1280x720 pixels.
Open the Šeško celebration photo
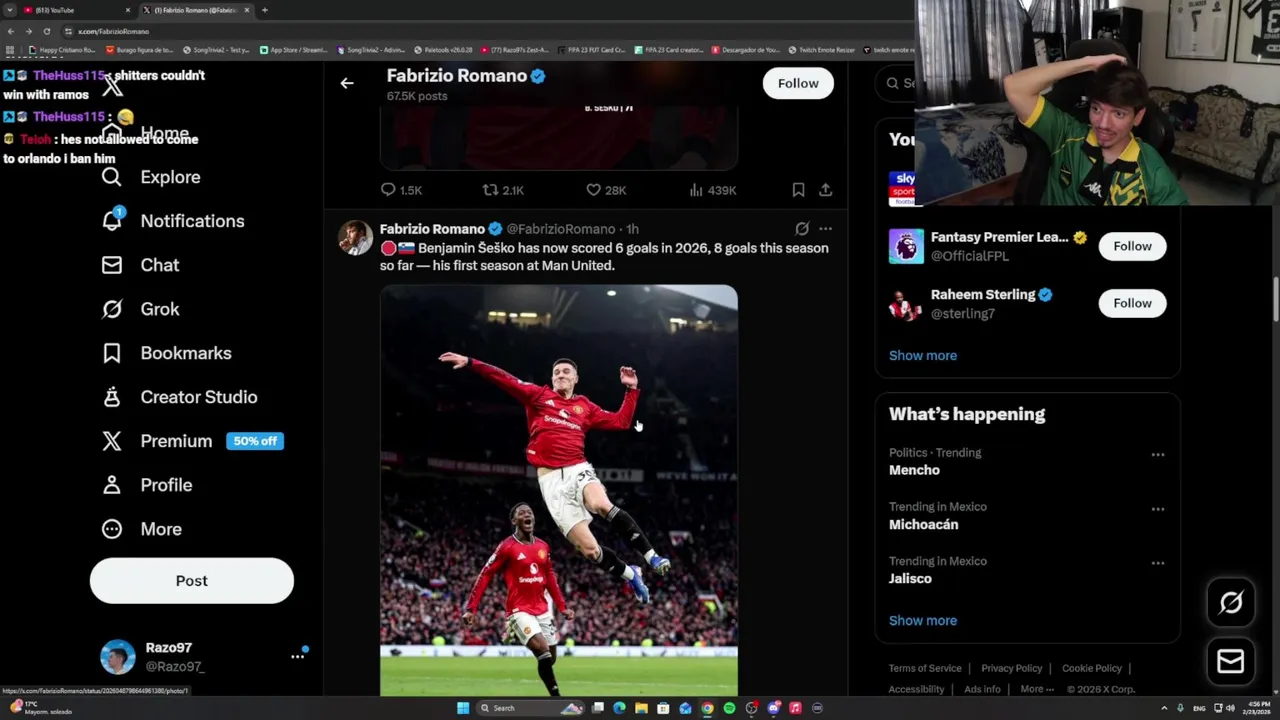(559, 490)
